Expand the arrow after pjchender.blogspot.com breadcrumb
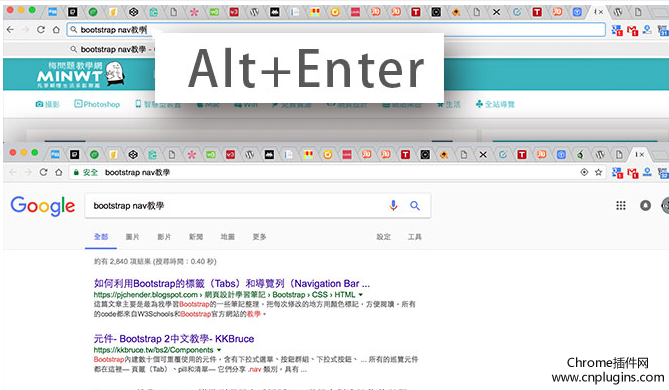The height and width of the screenshot is (390, 669). pos(361,295)
